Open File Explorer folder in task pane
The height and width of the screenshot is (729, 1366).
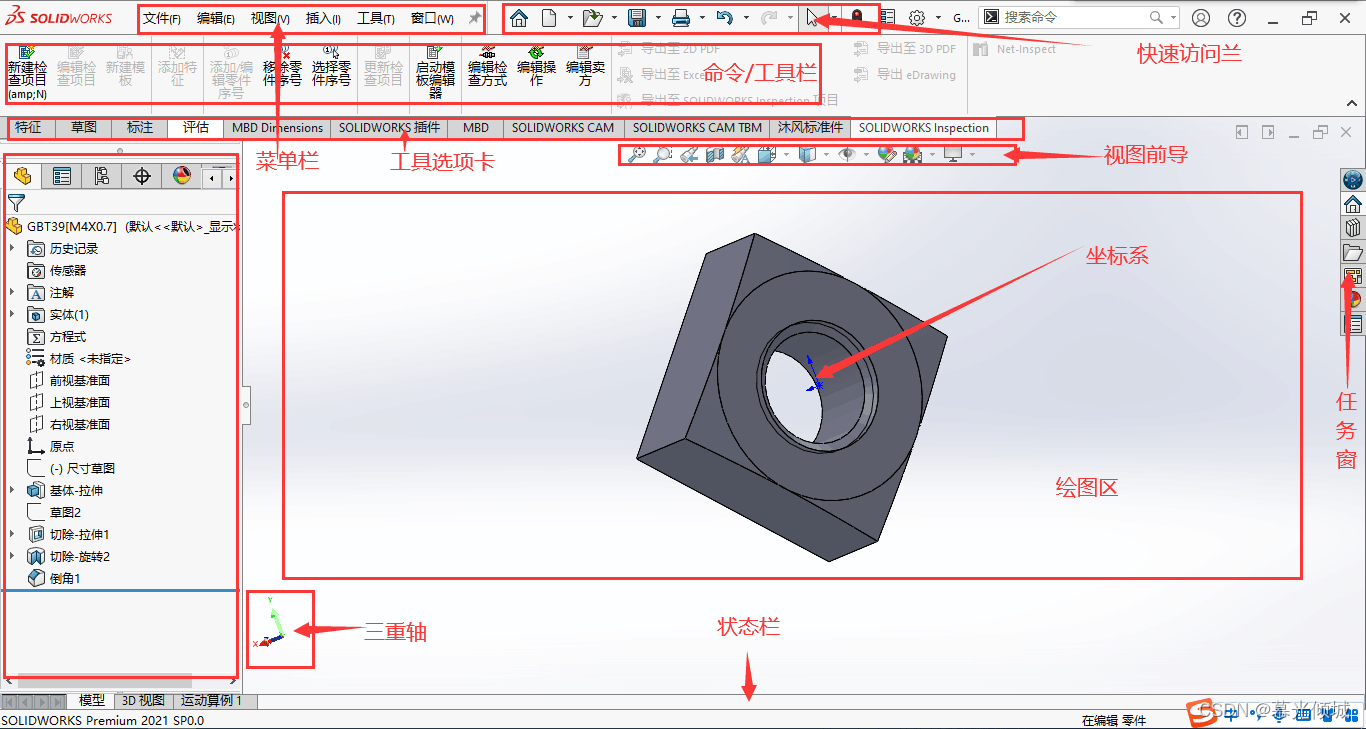[1353, 252]
